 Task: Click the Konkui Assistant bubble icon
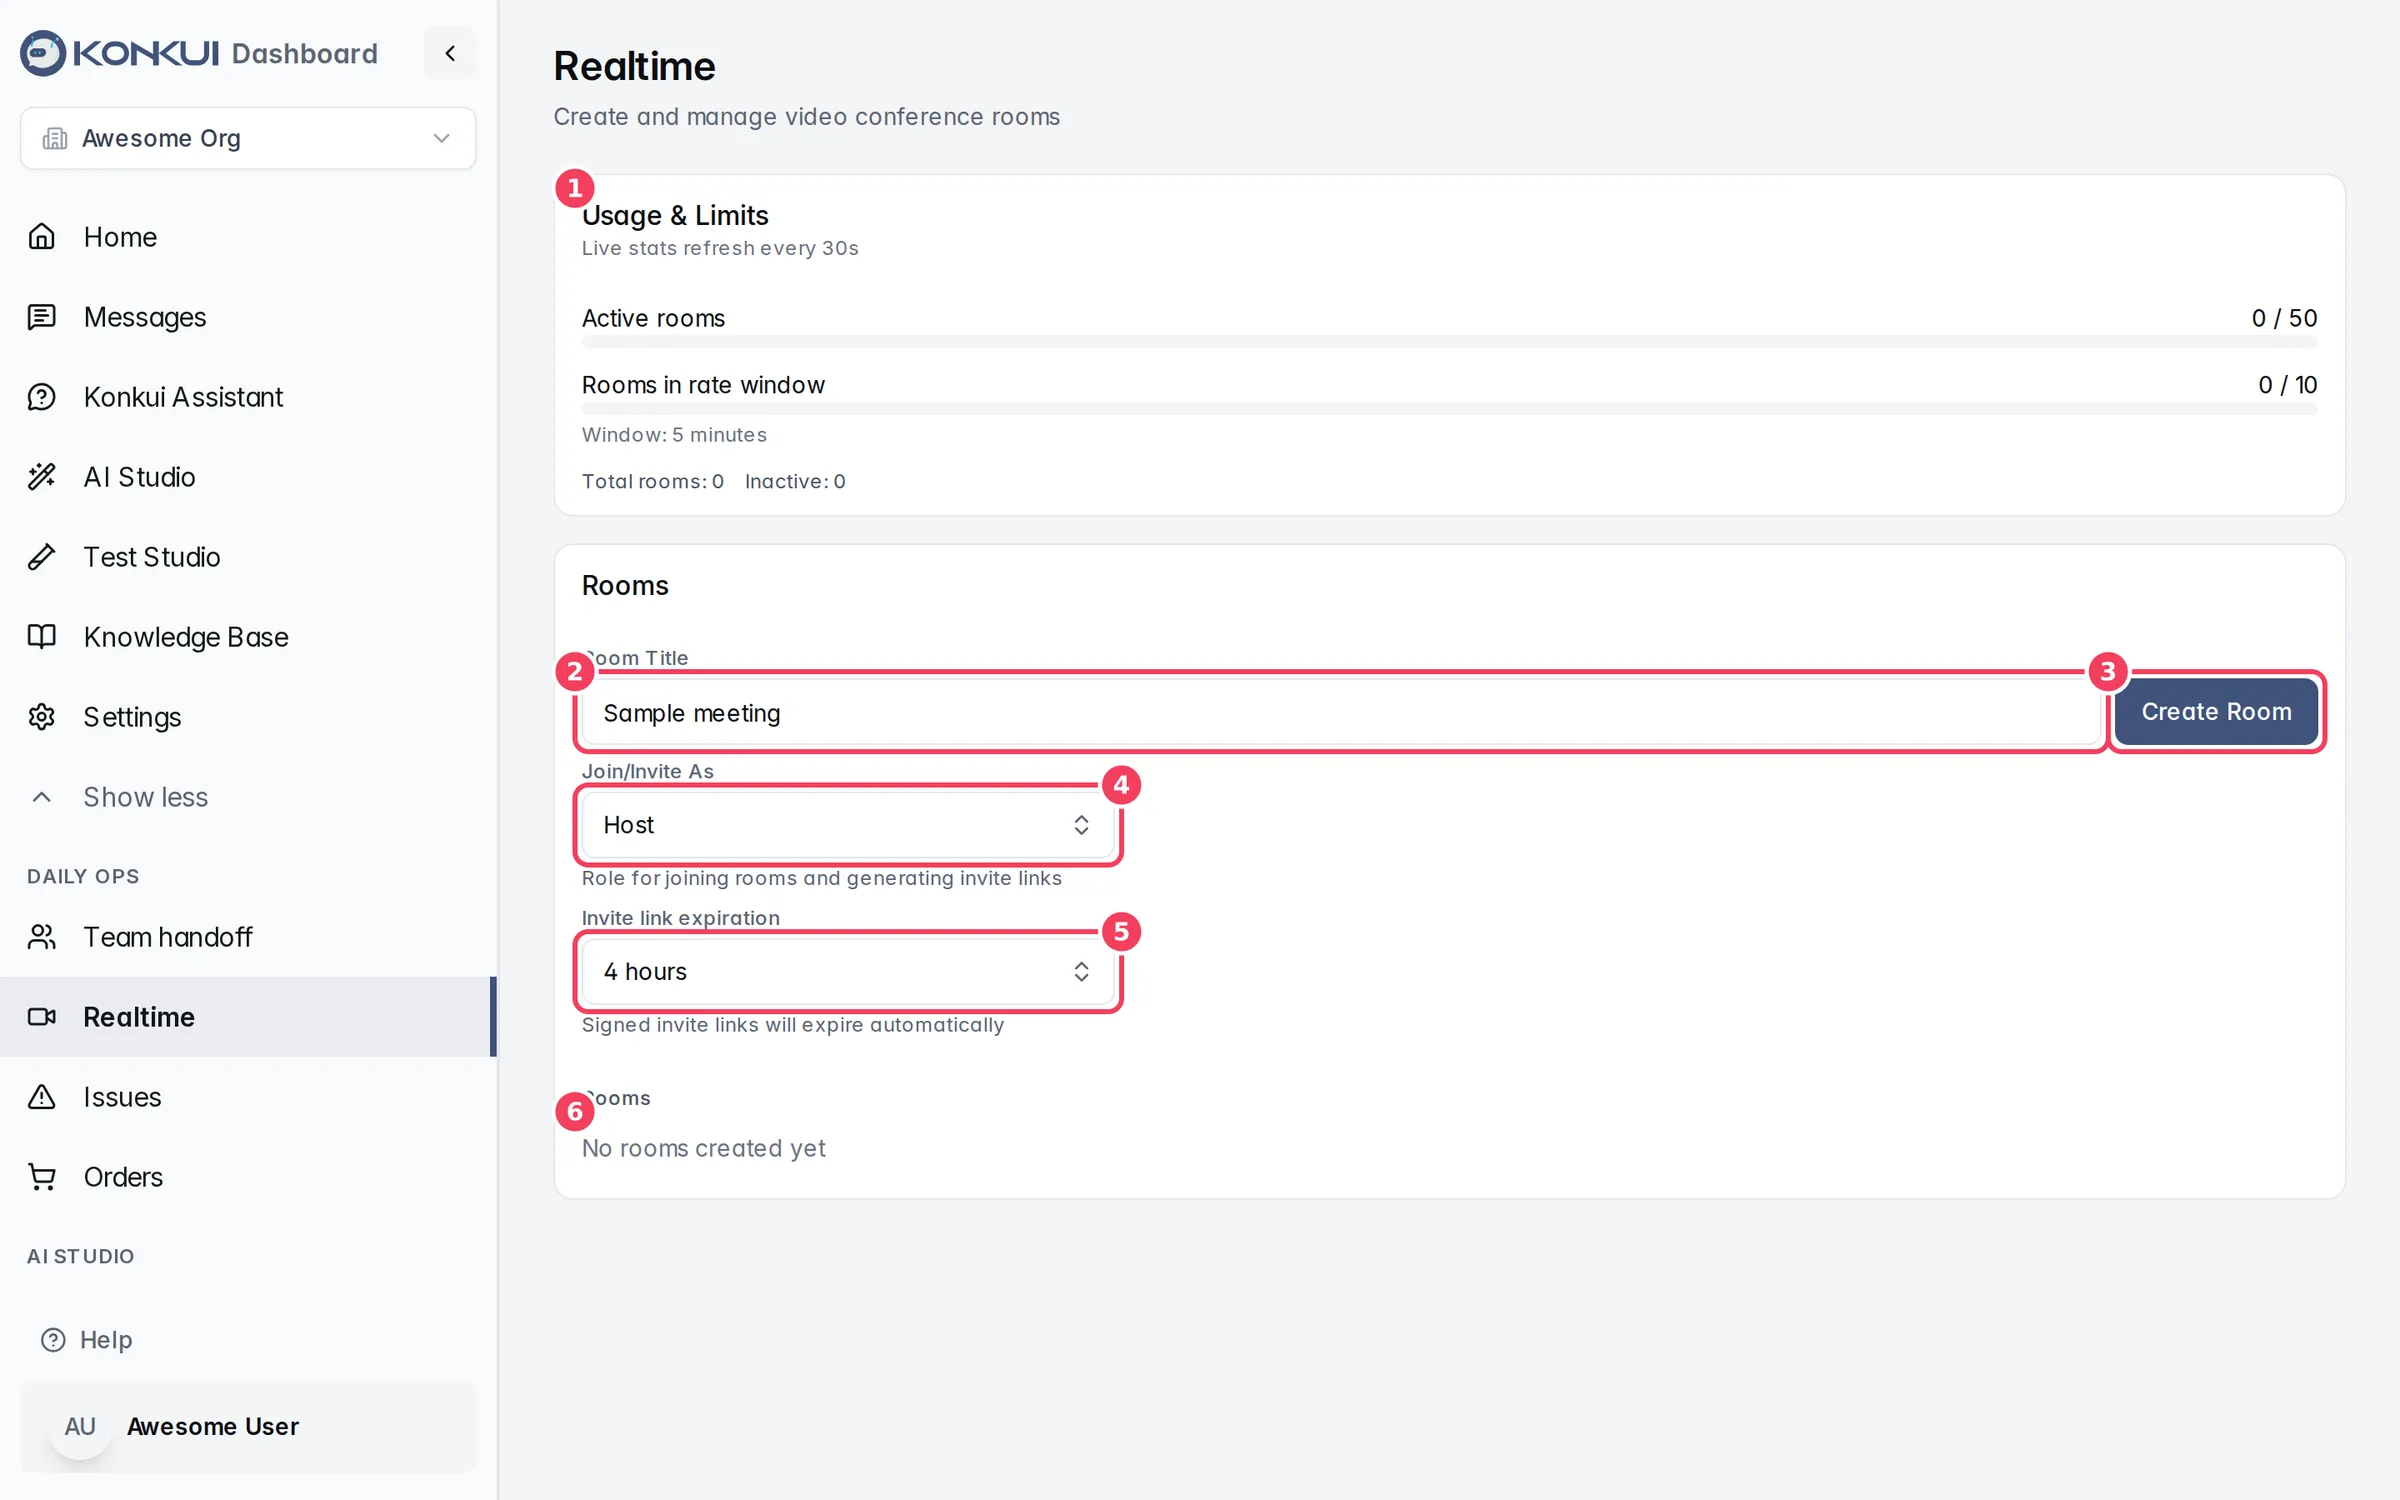click(x=42, y=397)
